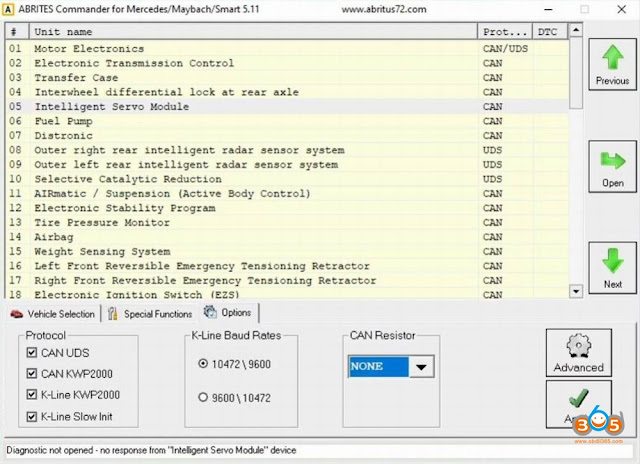Select Electronic Ignition Switch (EZS) row

click(287, 294)
